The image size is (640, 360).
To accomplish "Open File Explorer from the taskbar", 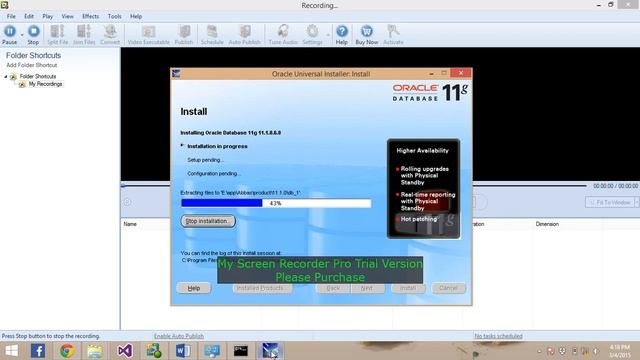I will pyautogui.click(x=95, y=351).
